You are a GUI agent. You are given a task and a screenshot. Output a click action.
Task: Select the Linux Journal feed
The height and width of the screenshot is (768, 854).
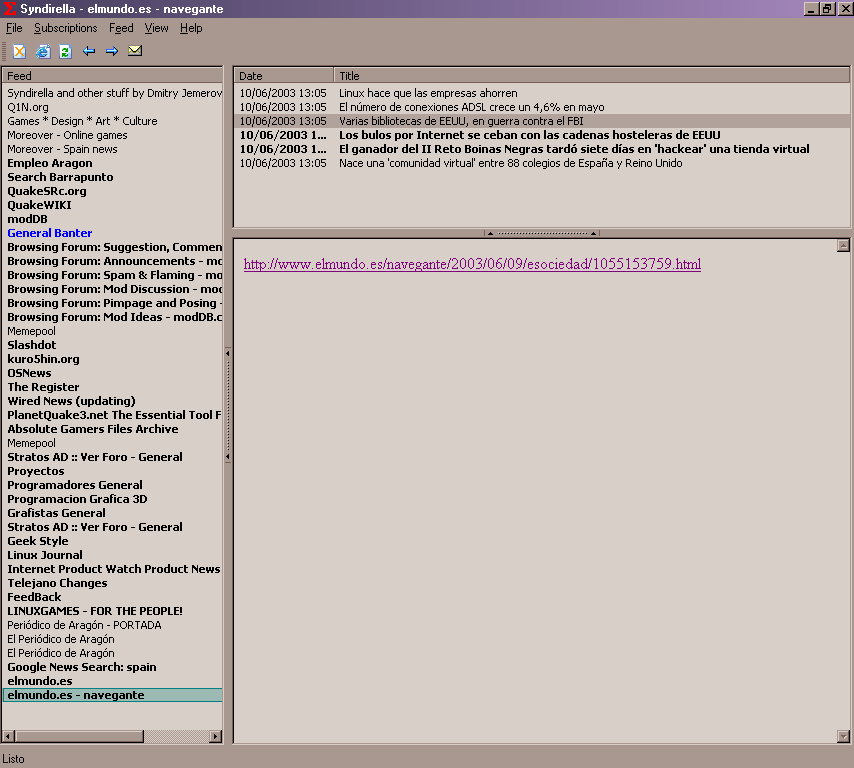[x=113, y=556]
